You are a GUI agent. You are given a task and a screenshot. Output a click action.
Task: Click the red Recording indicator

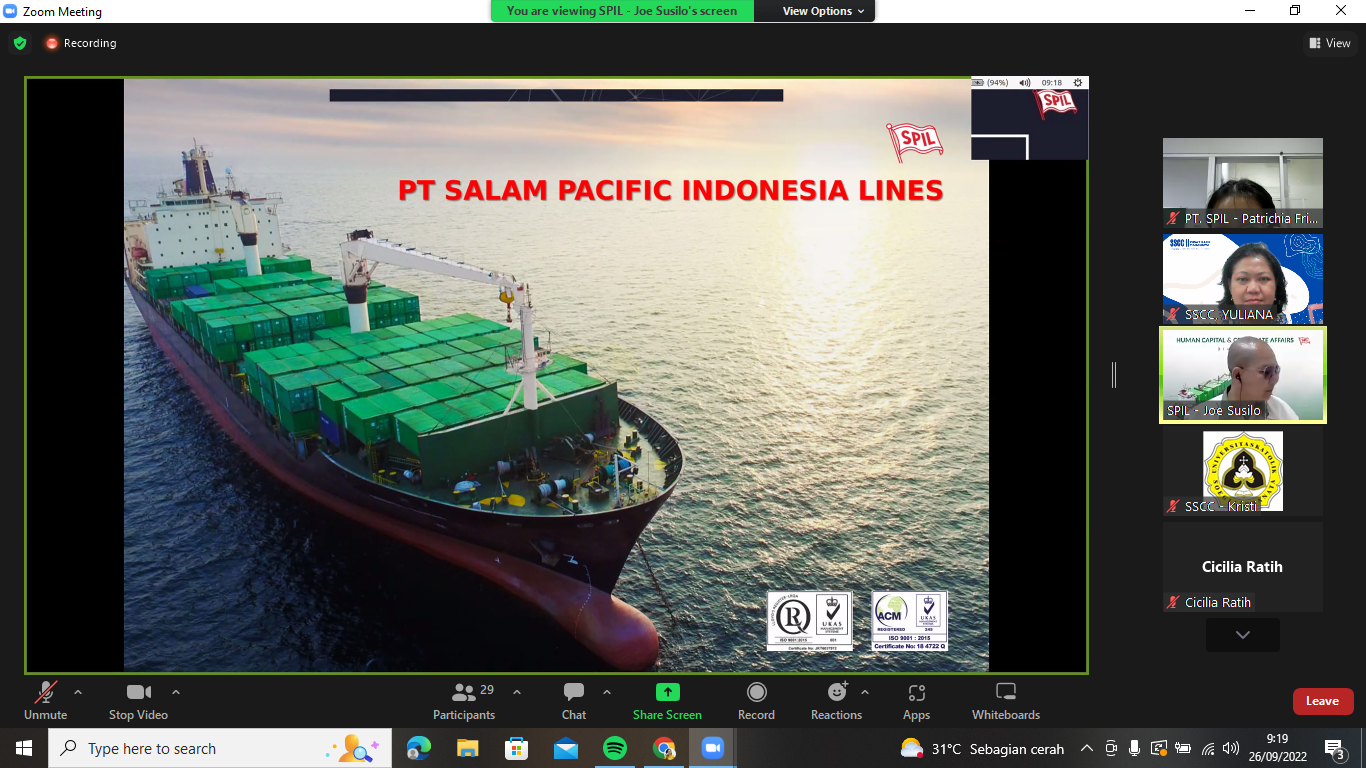(80, 43)
